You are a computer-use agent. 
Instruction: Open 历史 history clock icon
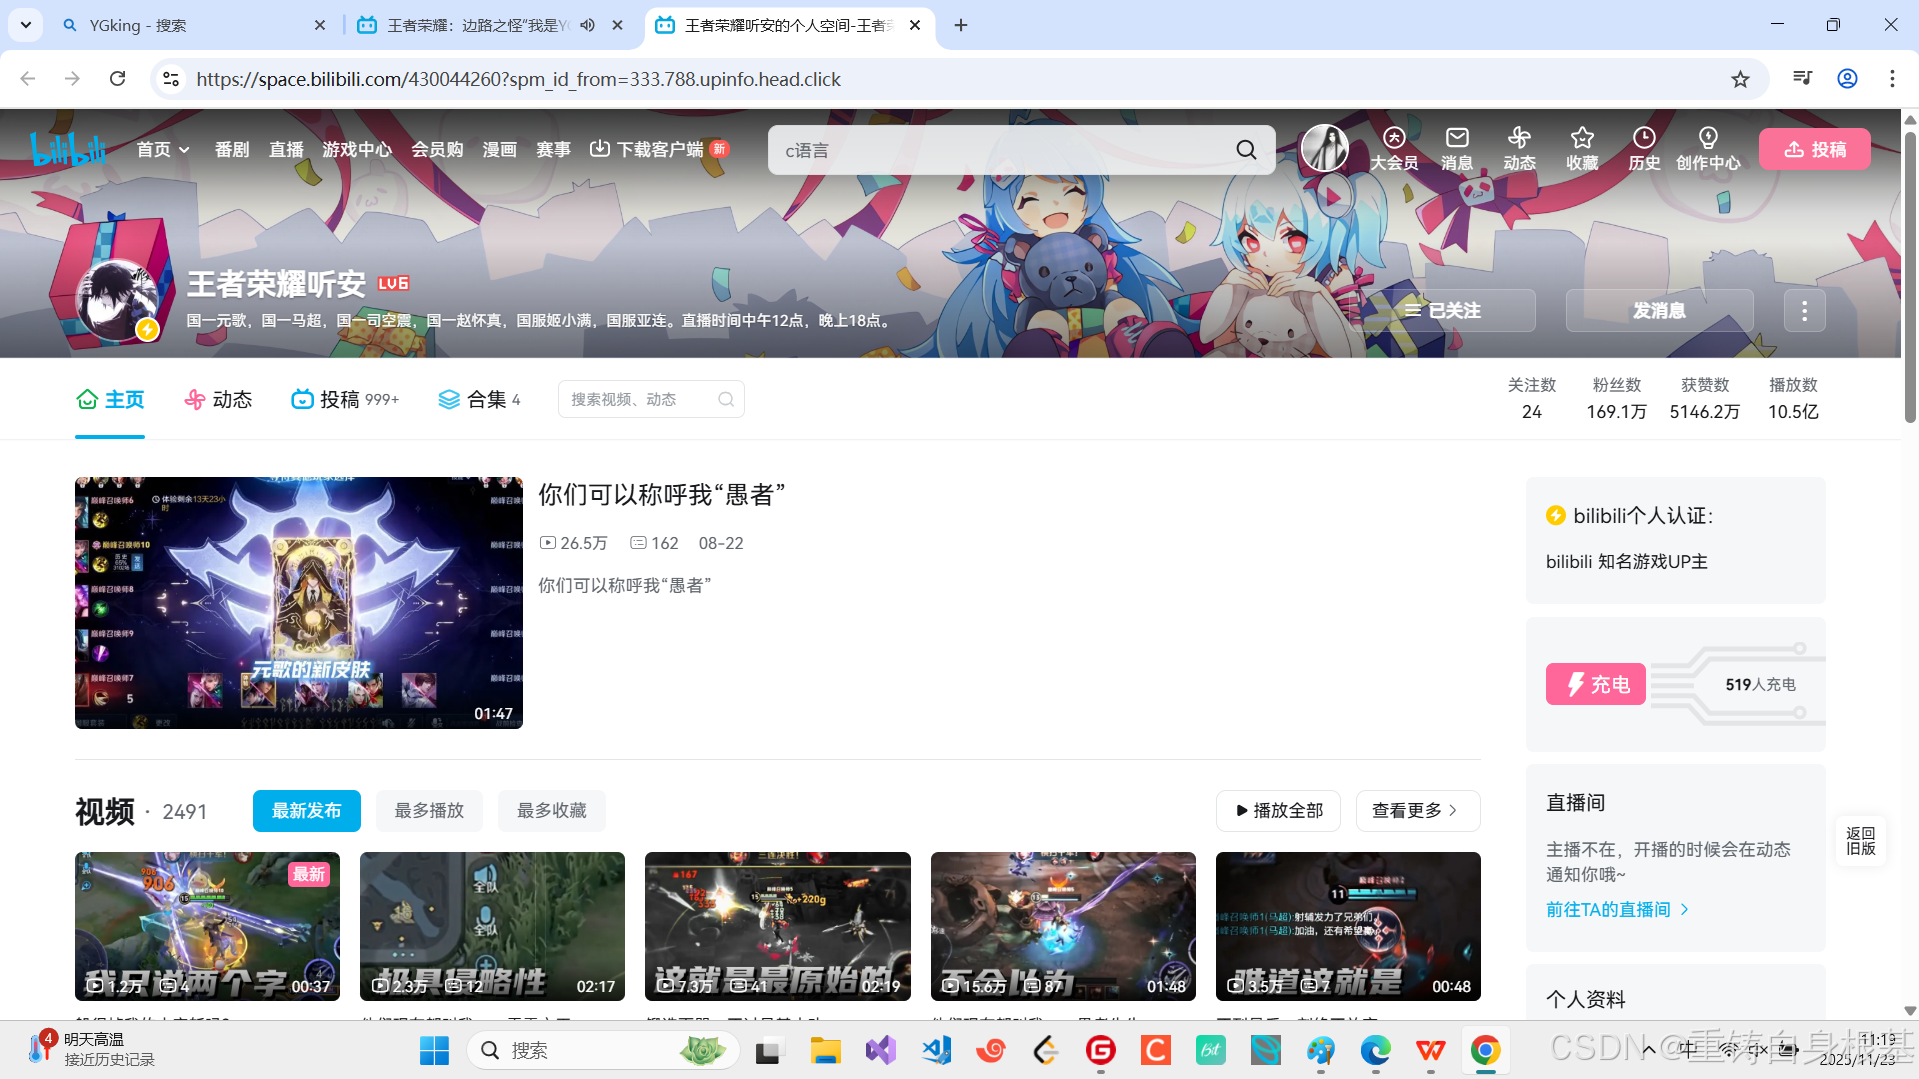click(1644, 149)
